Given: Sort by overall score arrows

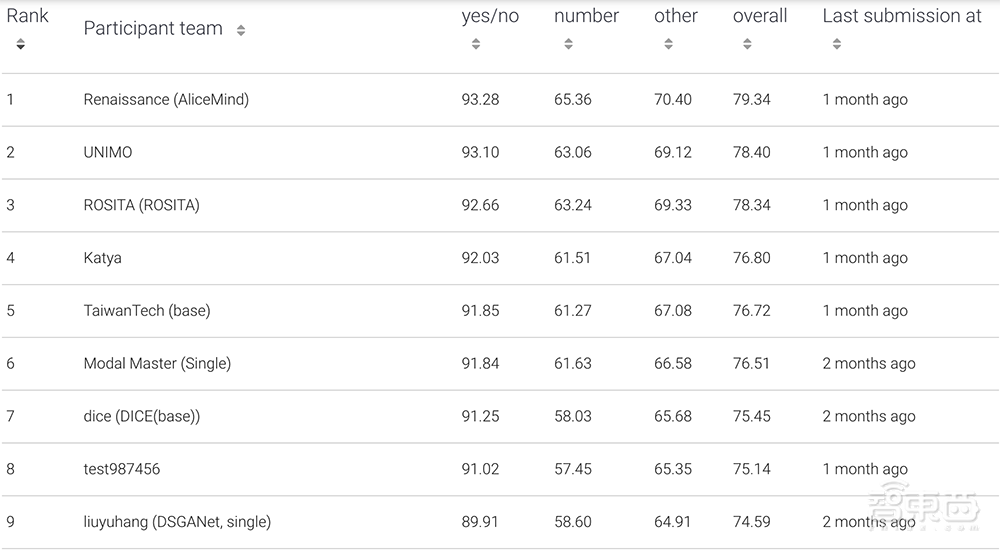Looking at the screenshot, I should [x=747, y=44].
